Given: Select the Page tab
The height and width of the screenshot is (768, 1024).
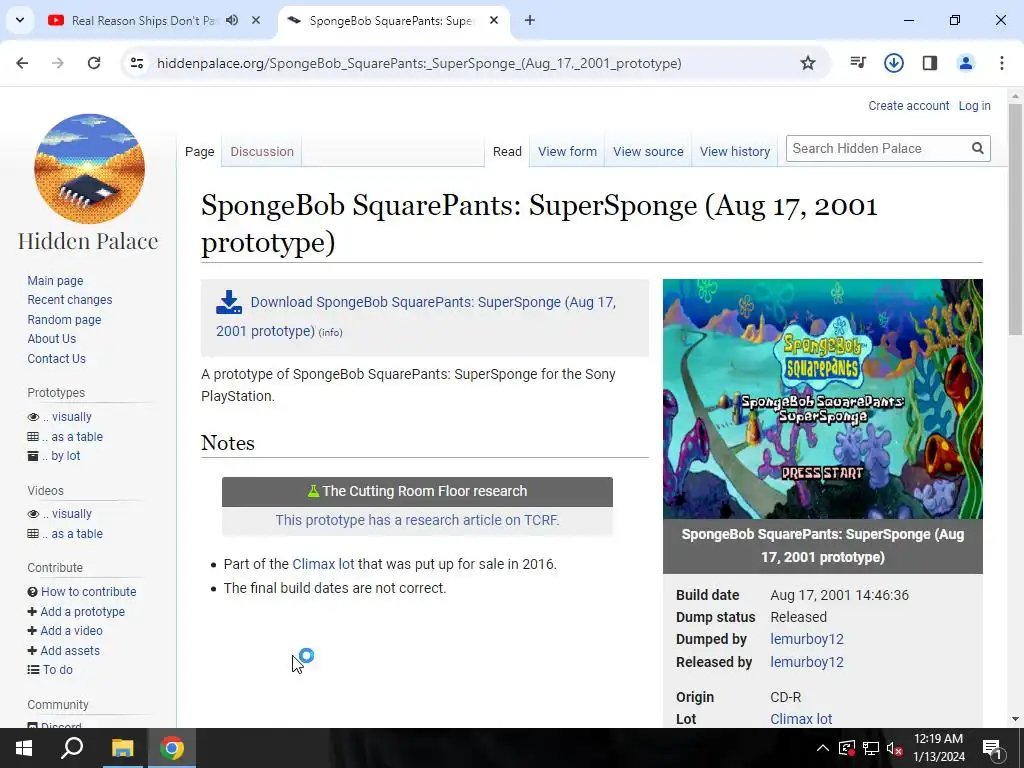Looking at the screenshot, I should click(199, 152).
